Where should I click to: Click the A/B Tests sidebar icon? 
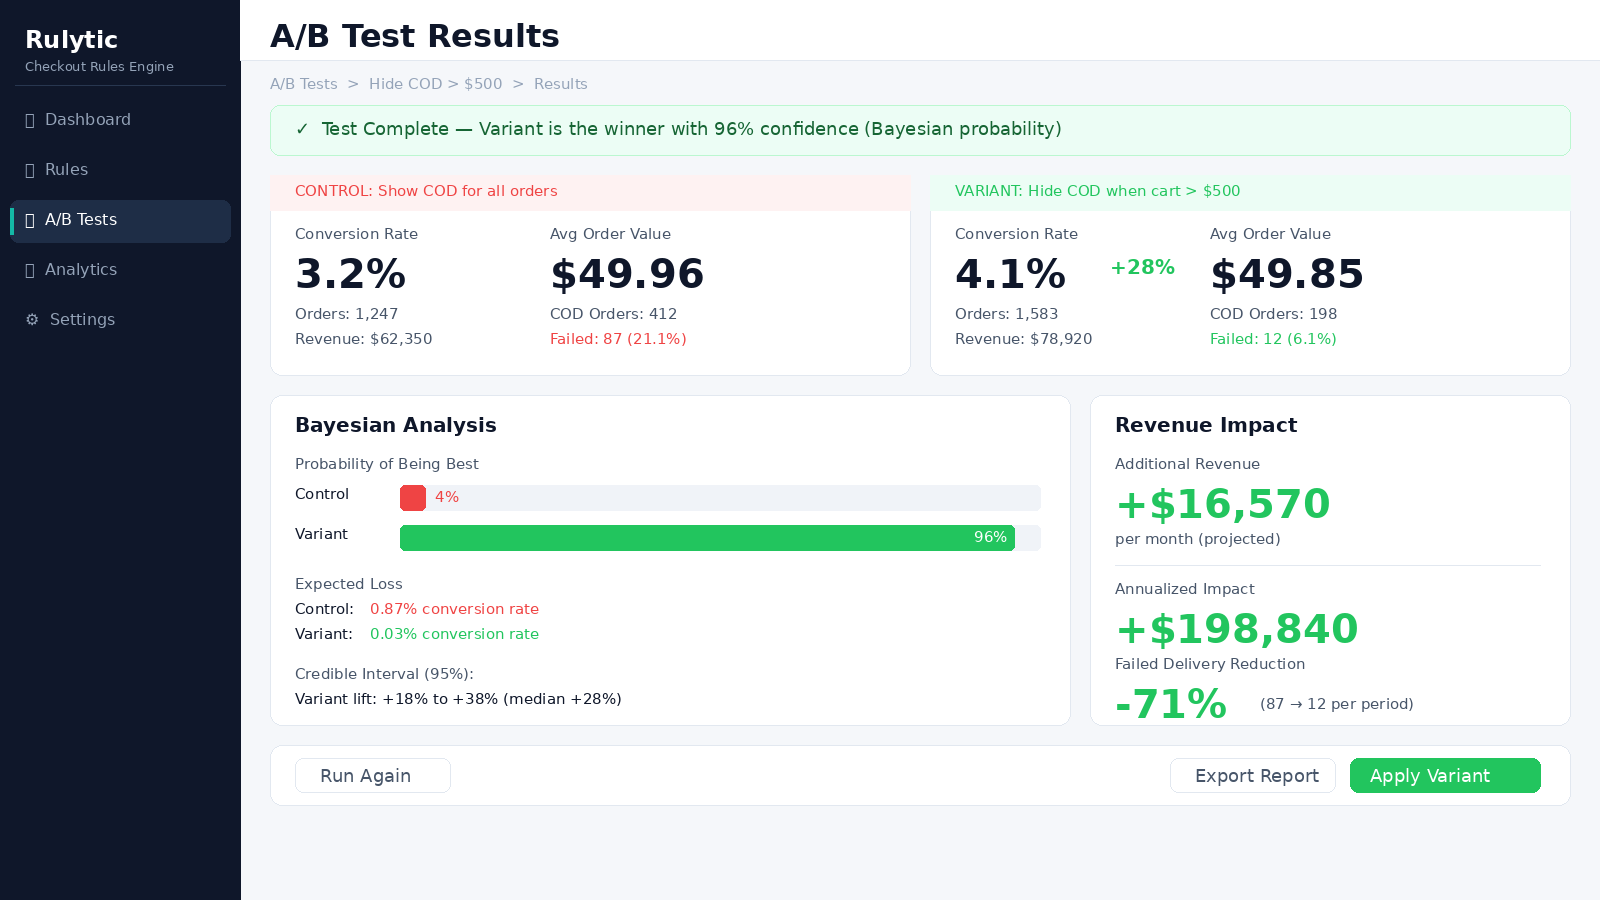tap(30, 220)
